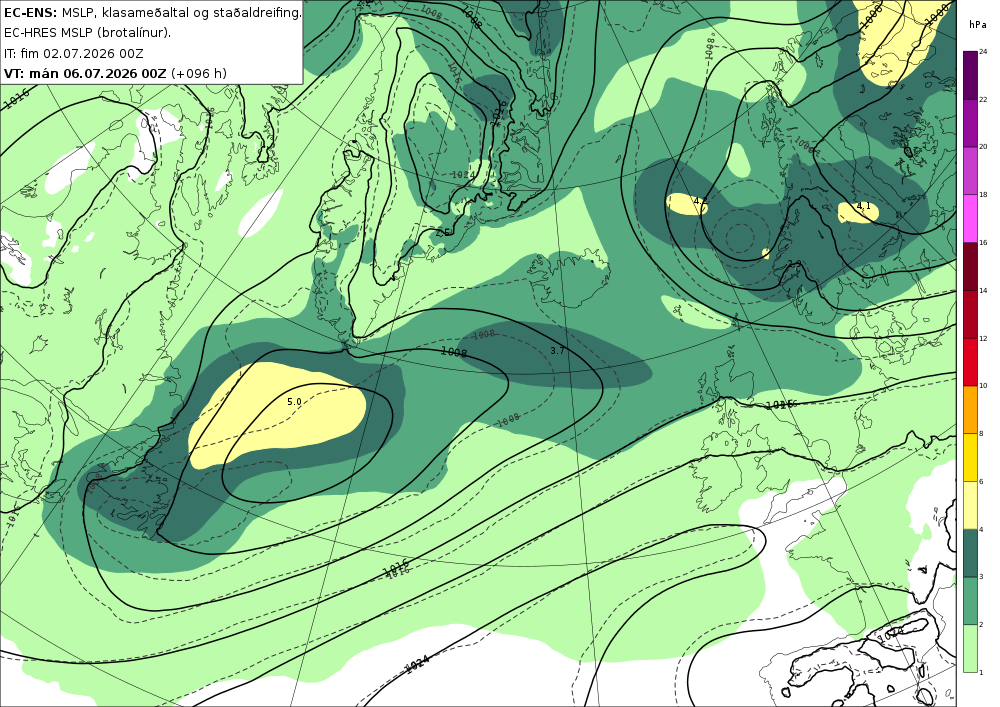
Task: Click the 3.7 spread value label
Action: coord(557,351)
